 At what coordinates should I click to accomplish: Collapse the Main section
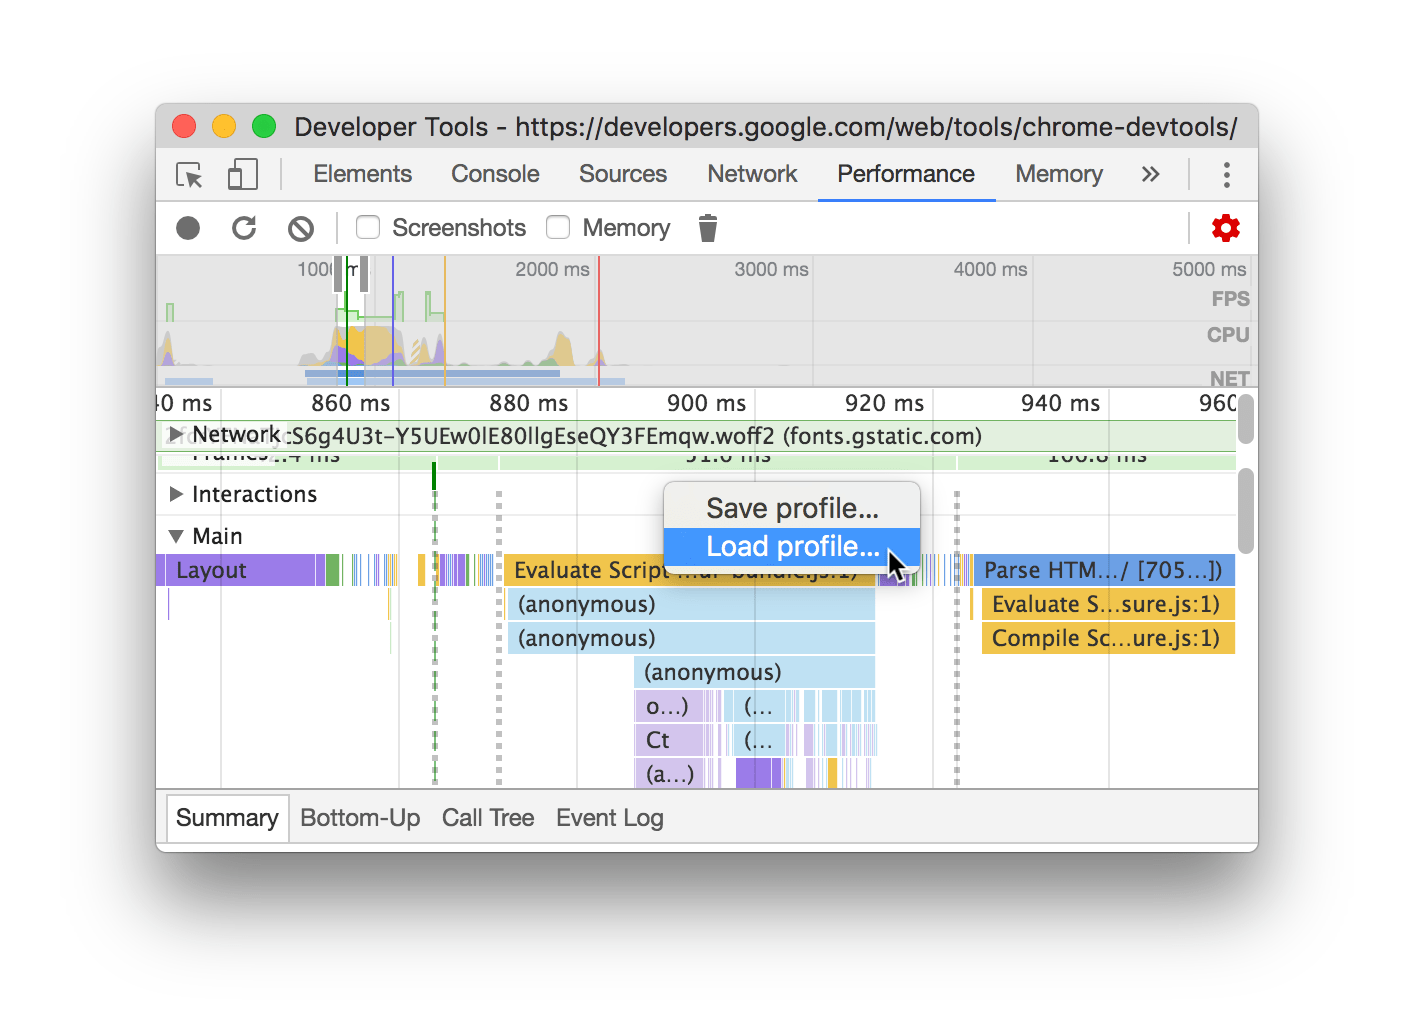(x=176, y=536)
